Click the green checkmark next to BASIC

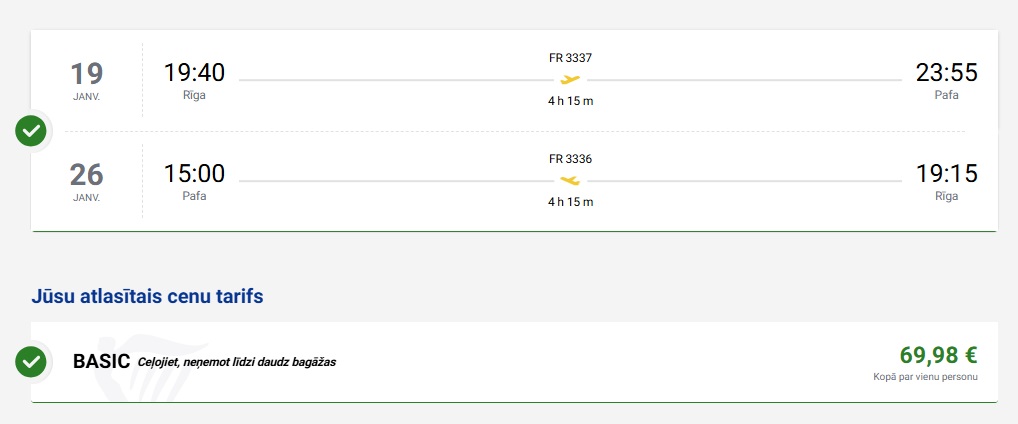32,361
